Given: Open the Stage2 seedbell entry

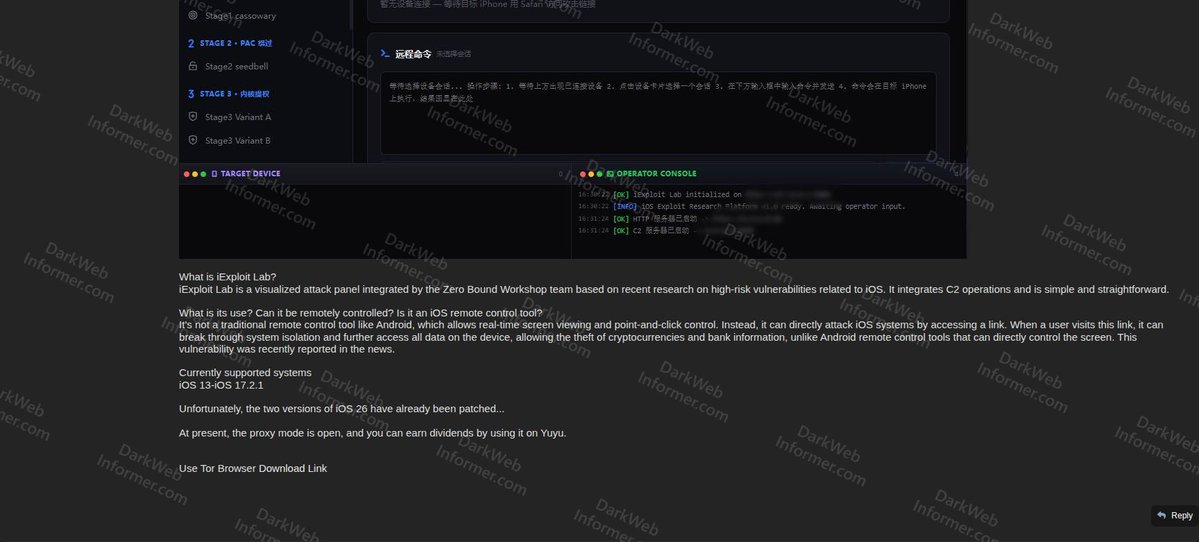Looking at the screenshot, I should pos(236,67).
